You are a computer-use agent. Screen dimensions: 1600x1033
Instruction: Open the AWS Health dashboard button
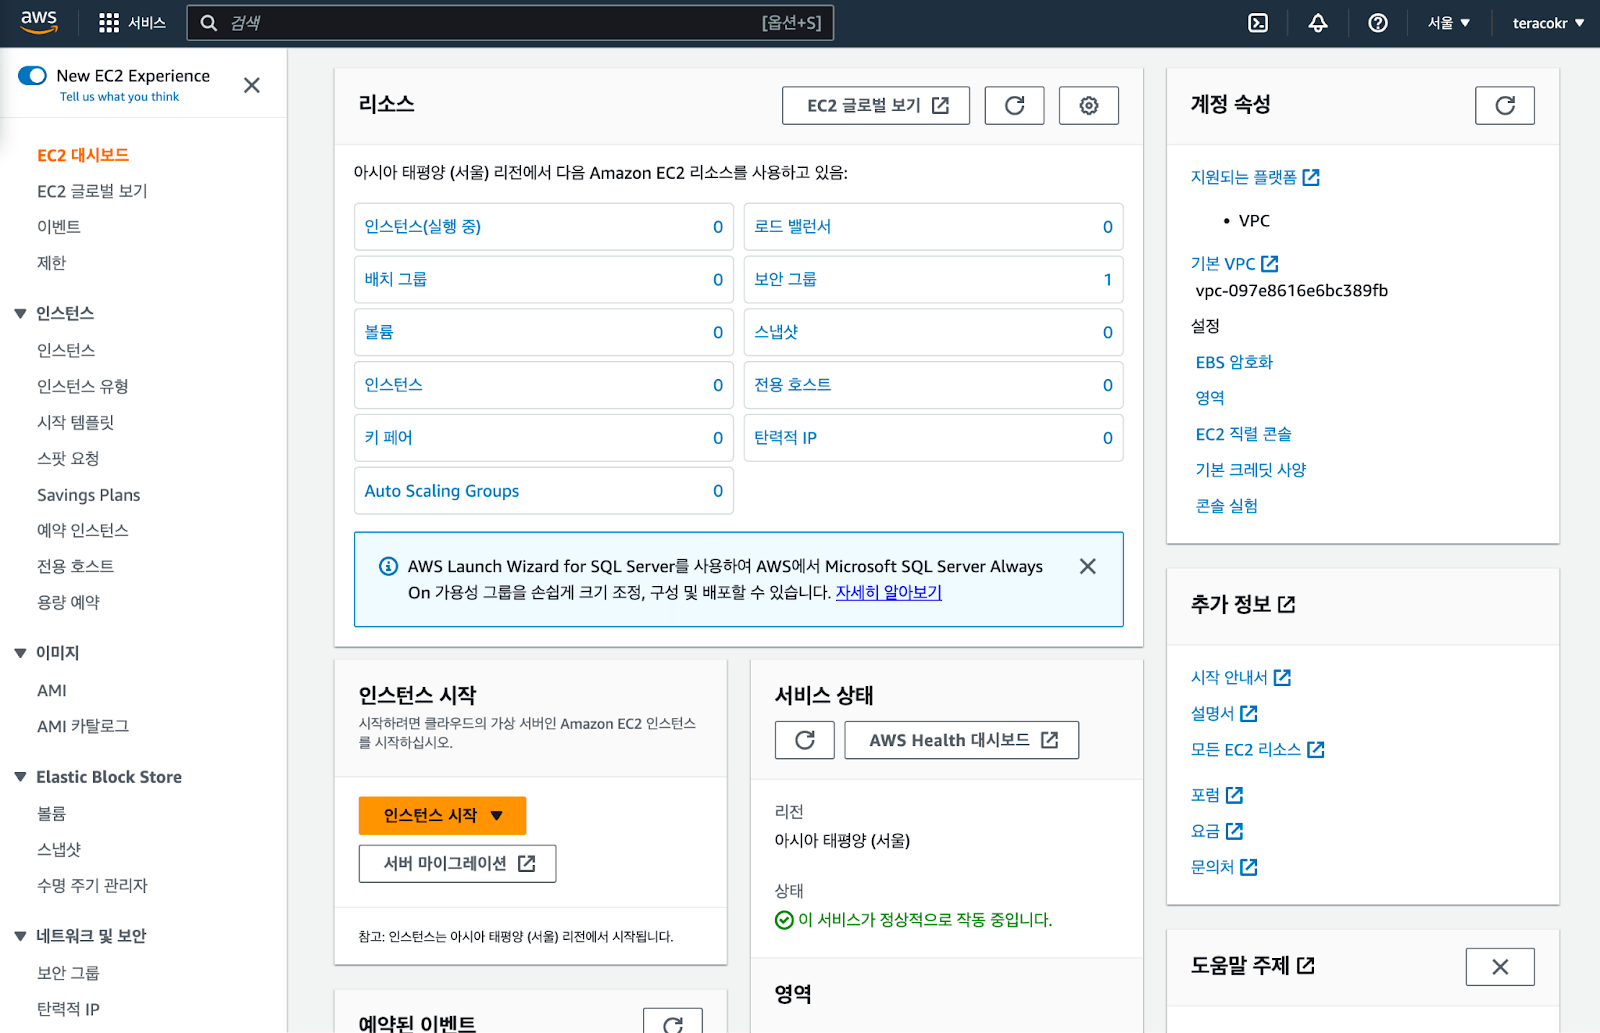click(961, 740)
